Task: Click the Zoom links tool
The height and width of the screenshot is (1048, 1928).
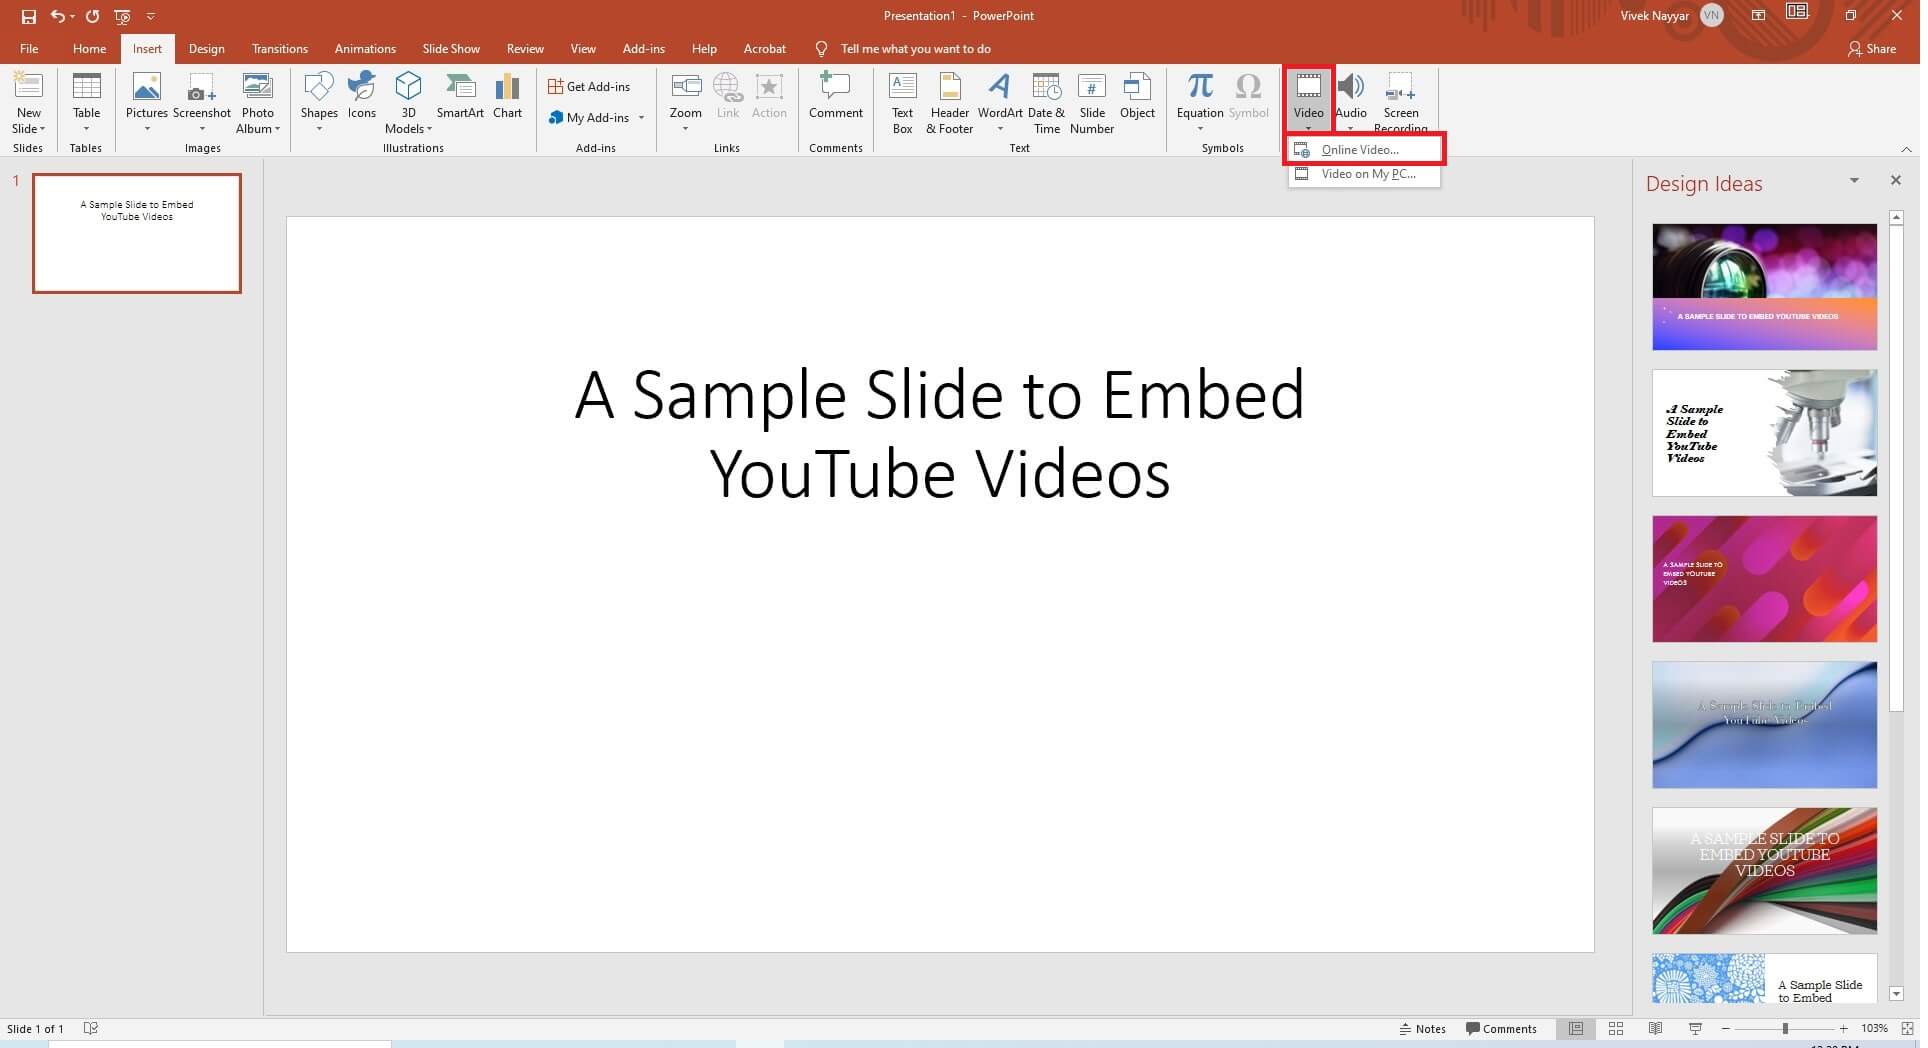Action: (685, 103)
